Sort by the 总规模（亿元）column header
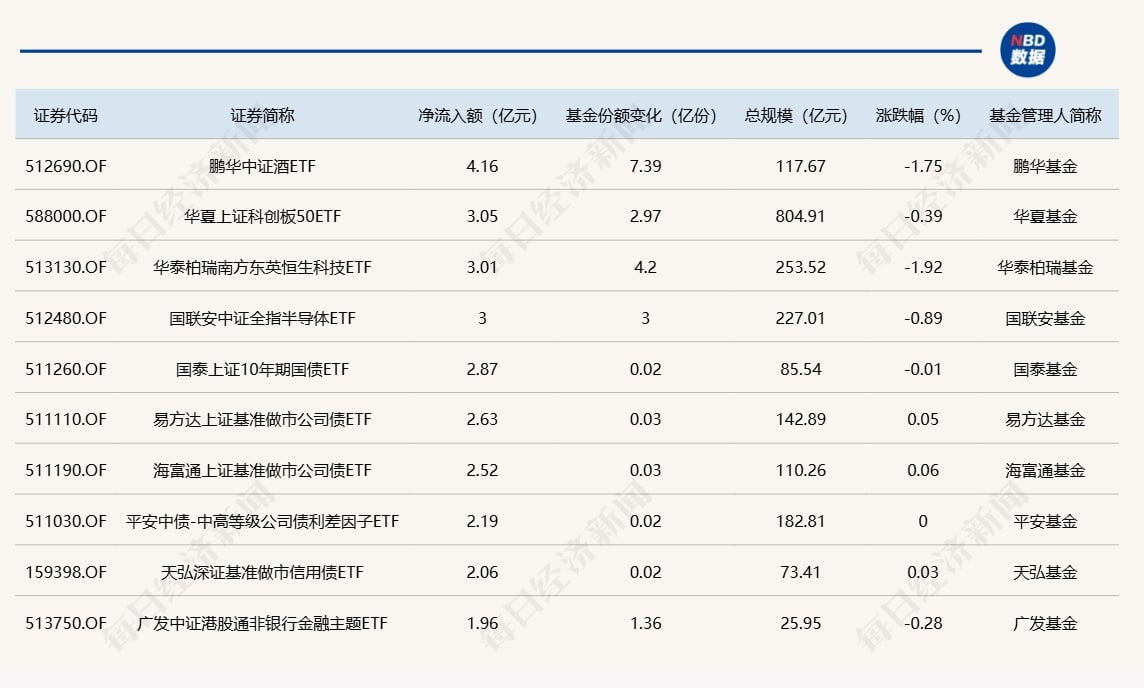The height and width of the screenshot is (688, 1144). [799, 115]
